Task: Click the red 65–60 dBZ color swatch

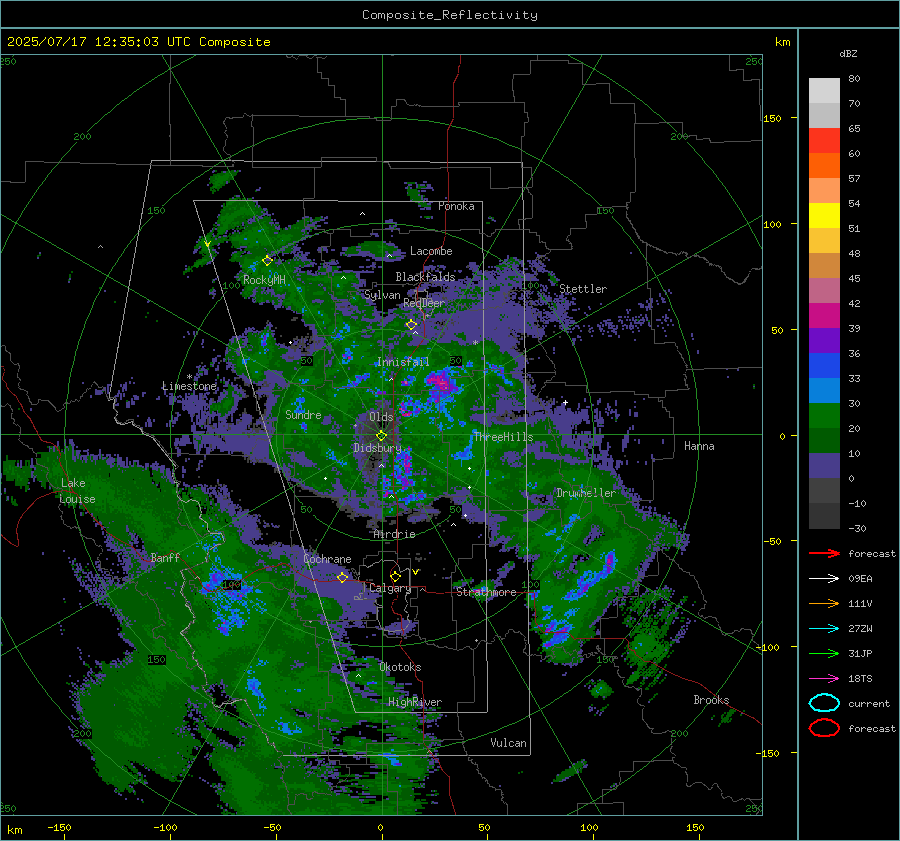Action: (x=824, y=141)
